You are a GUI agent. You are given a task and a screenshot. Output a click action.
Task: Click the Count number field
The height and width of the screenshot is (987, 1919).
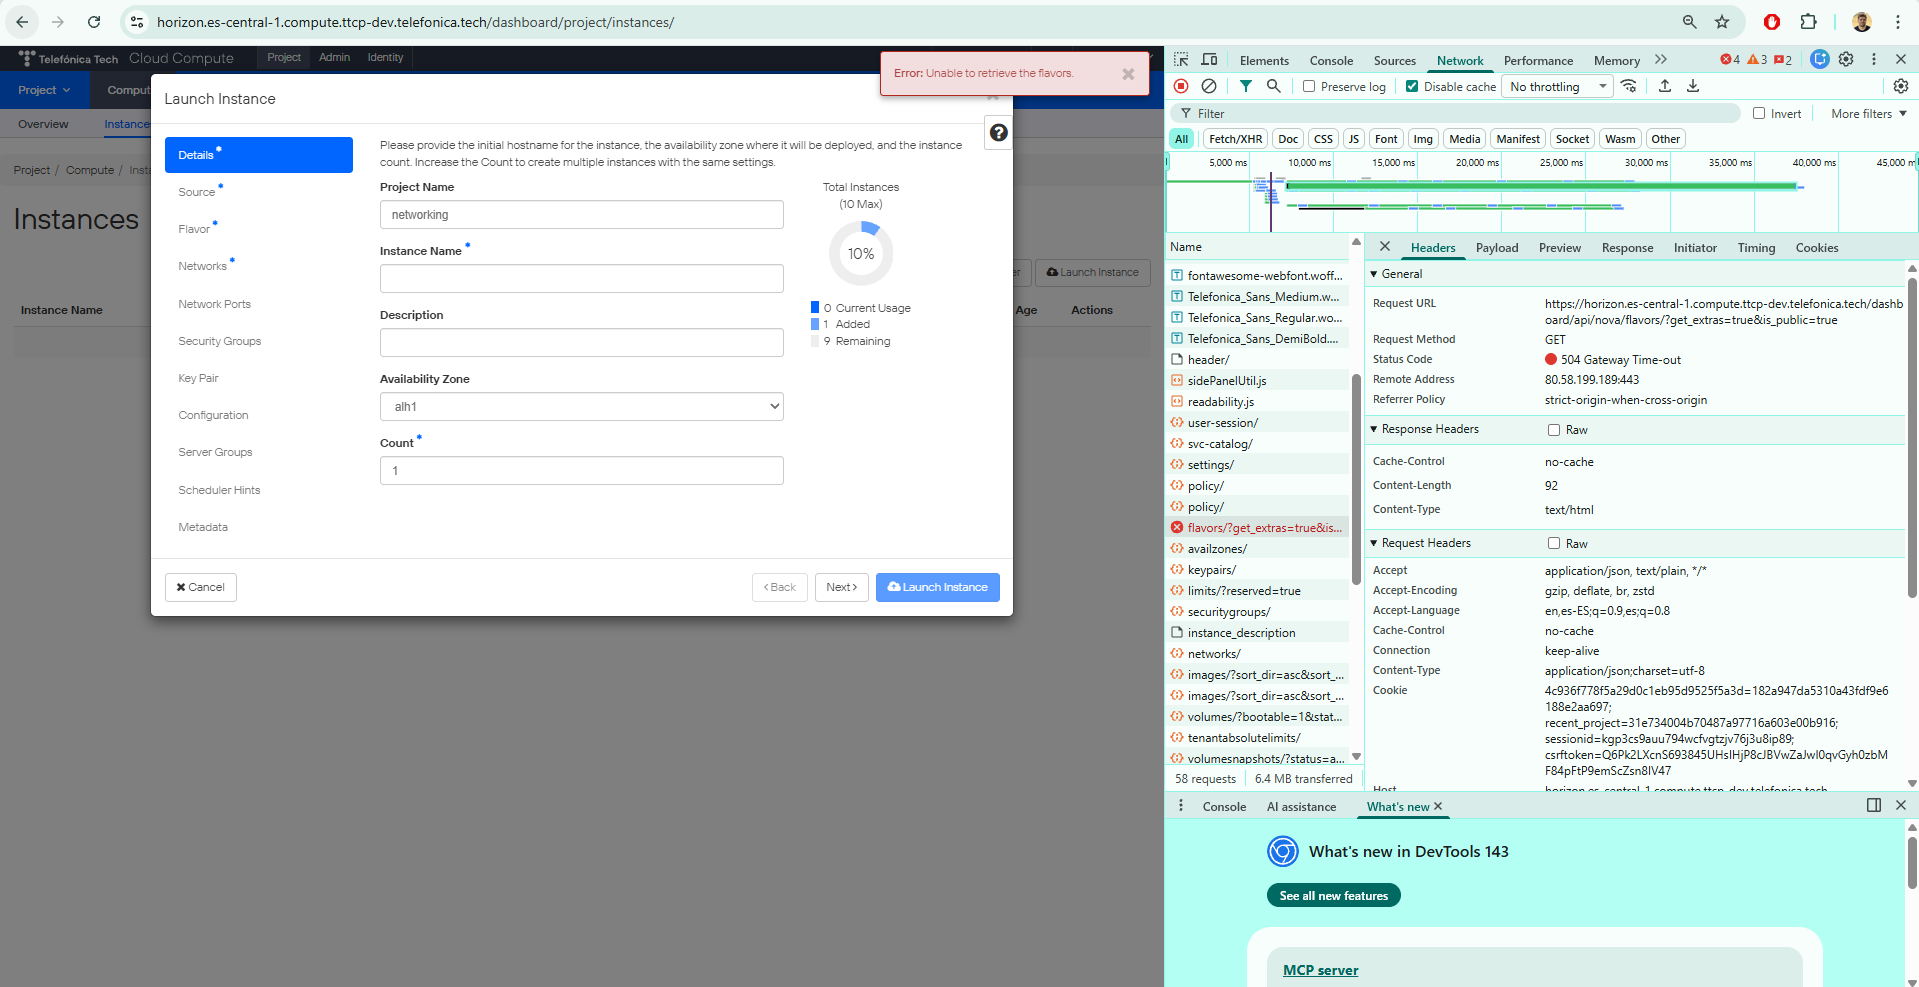(x=581, y=471)
